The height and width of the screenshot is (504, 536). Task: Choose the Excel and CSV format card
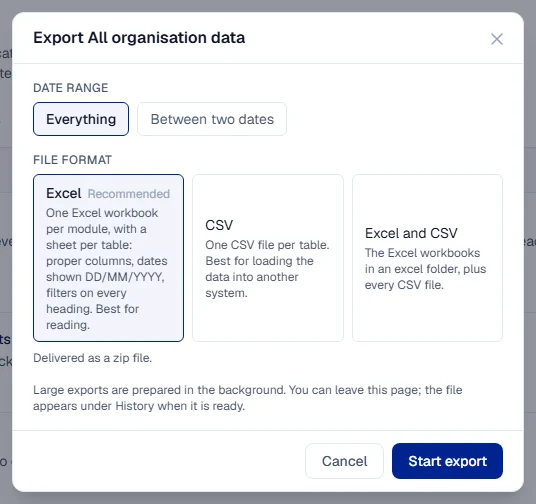tap(427, 258)
